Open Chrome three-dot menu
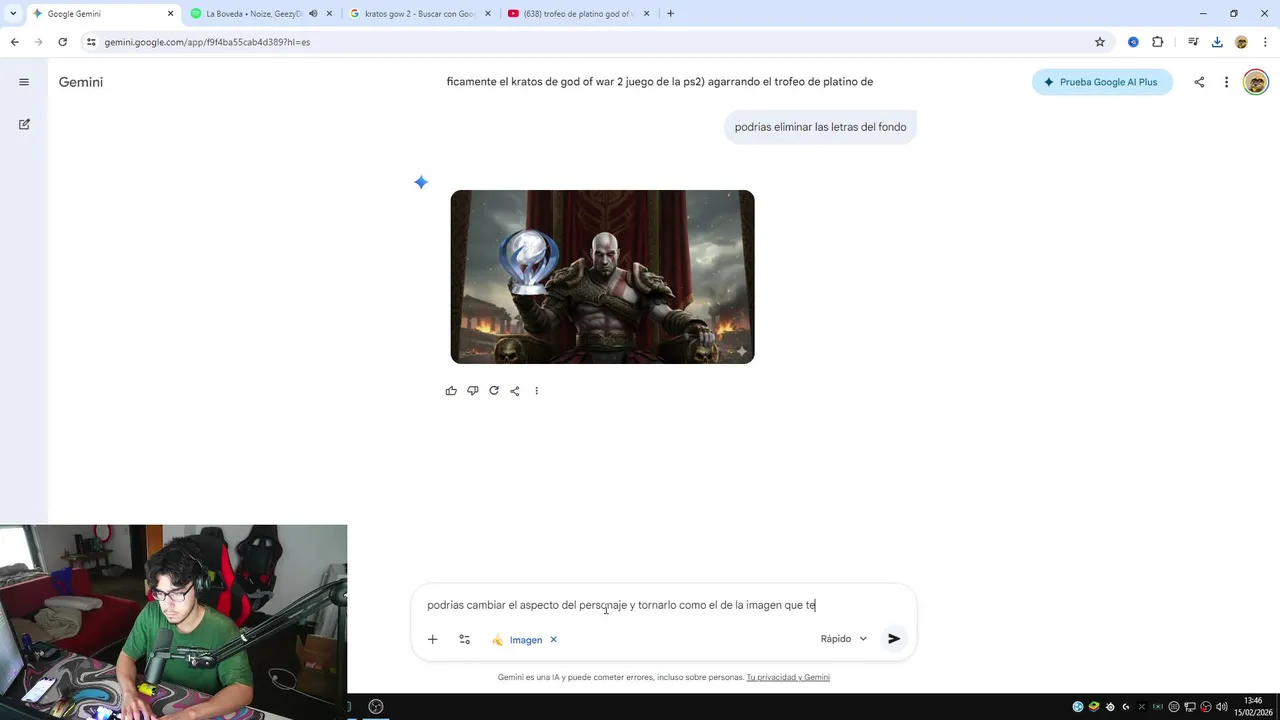Image resolution: width=1280 pixels, height=720 pixels. coord(1263,42)
